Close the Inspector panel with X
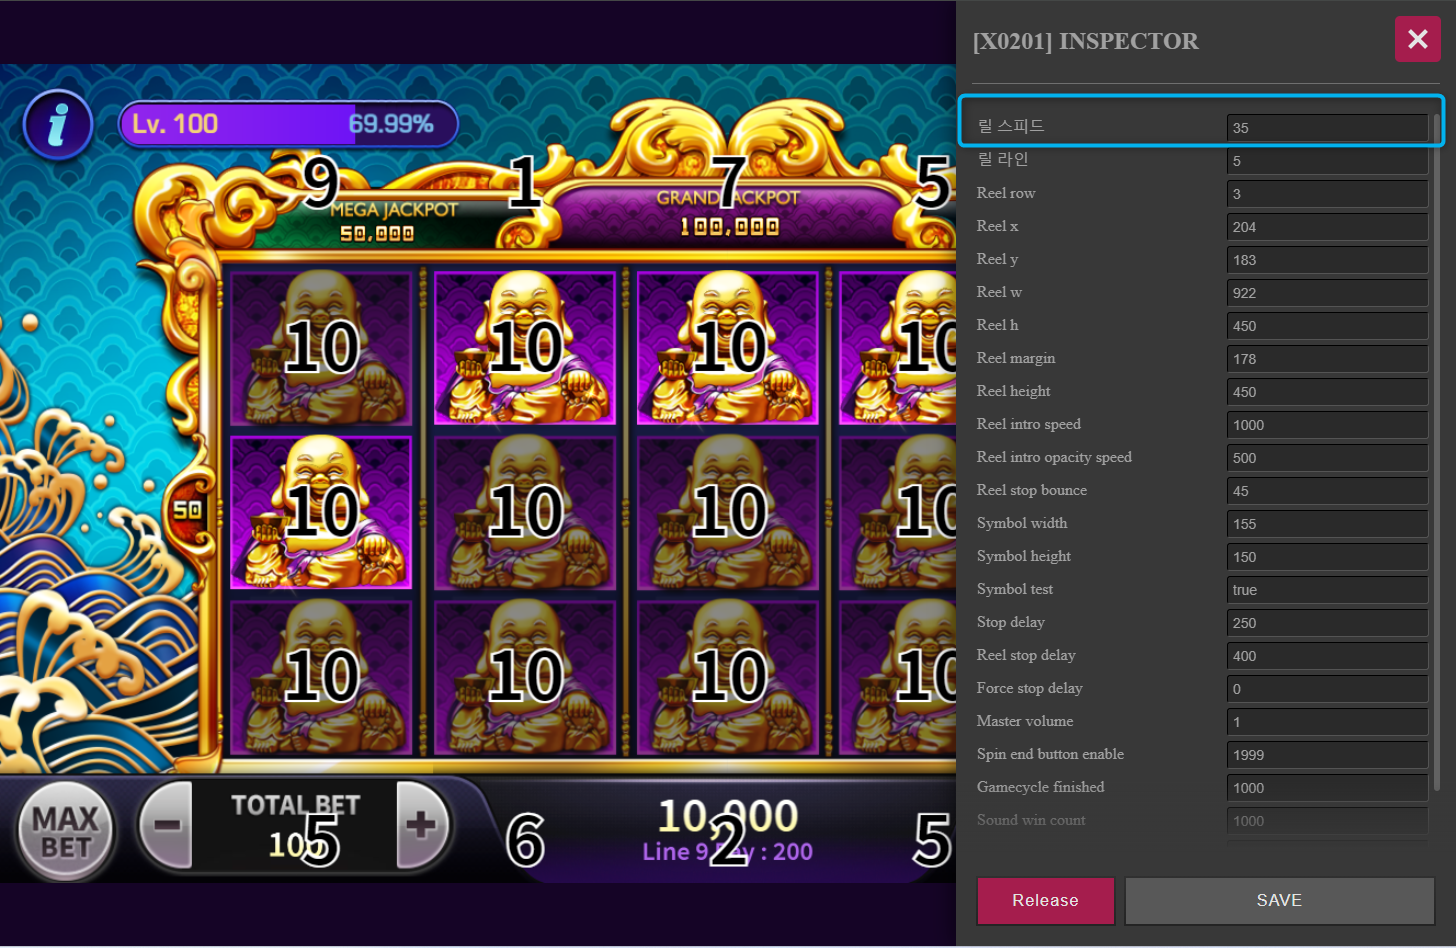This screenshot has width=1456, height=948. click(1418, 39)
